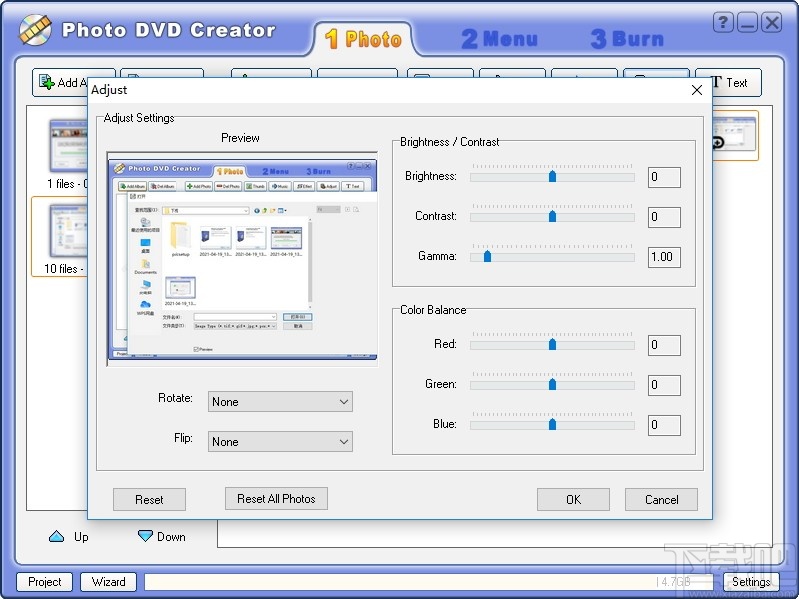Screen dimensions: 799x599
Task: Open Settings in the bottom bar
Action: tap(751, 582)
